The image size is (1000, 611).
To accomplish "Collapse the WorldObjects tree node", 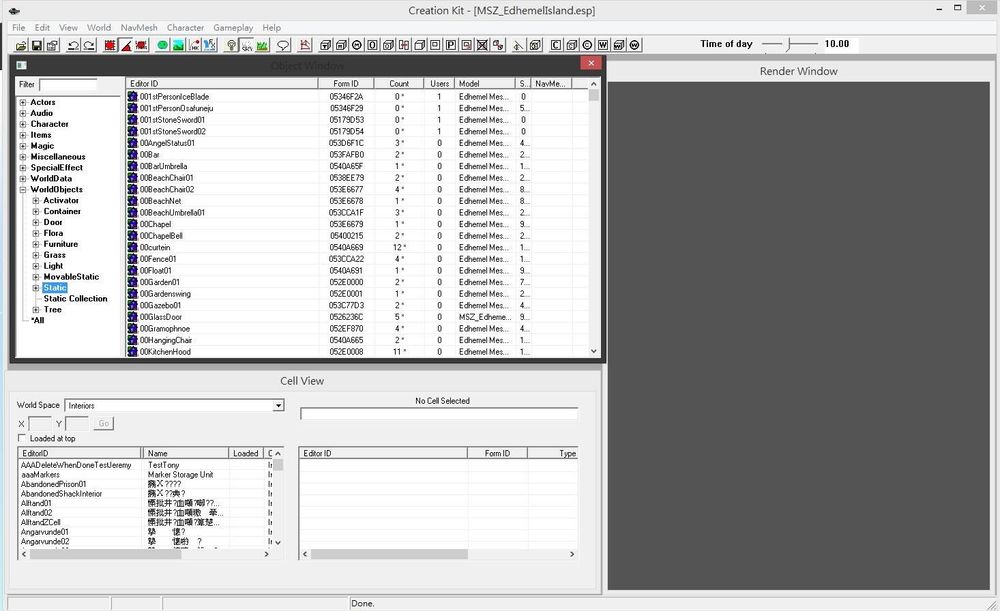I will (22, 190).
